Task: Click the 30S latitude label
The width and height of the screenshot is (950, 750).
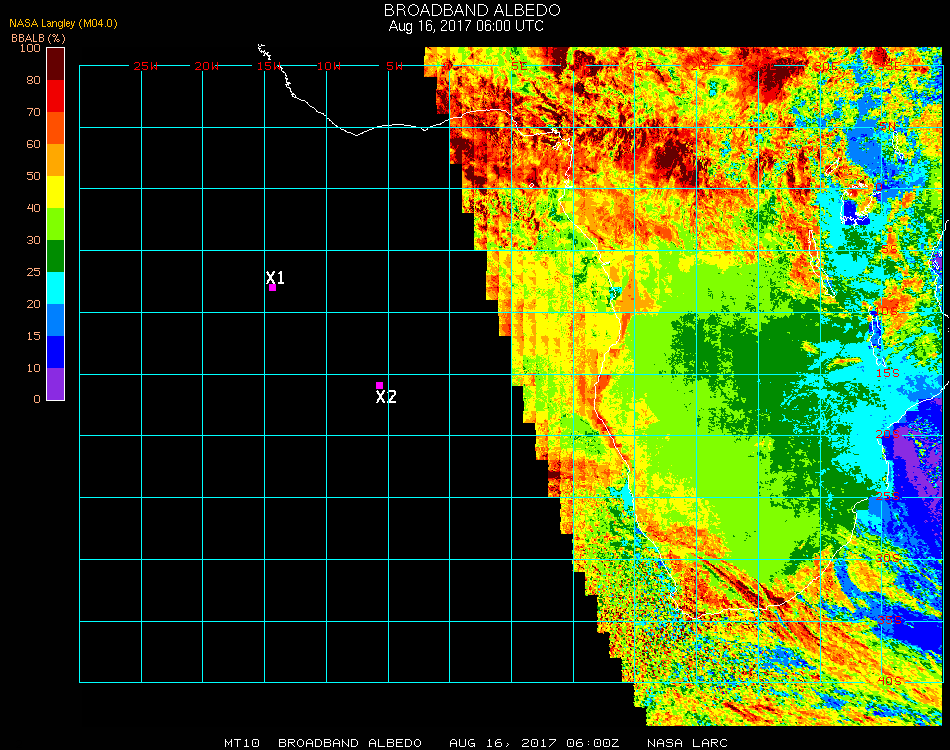Action: [x=888, y=557]
